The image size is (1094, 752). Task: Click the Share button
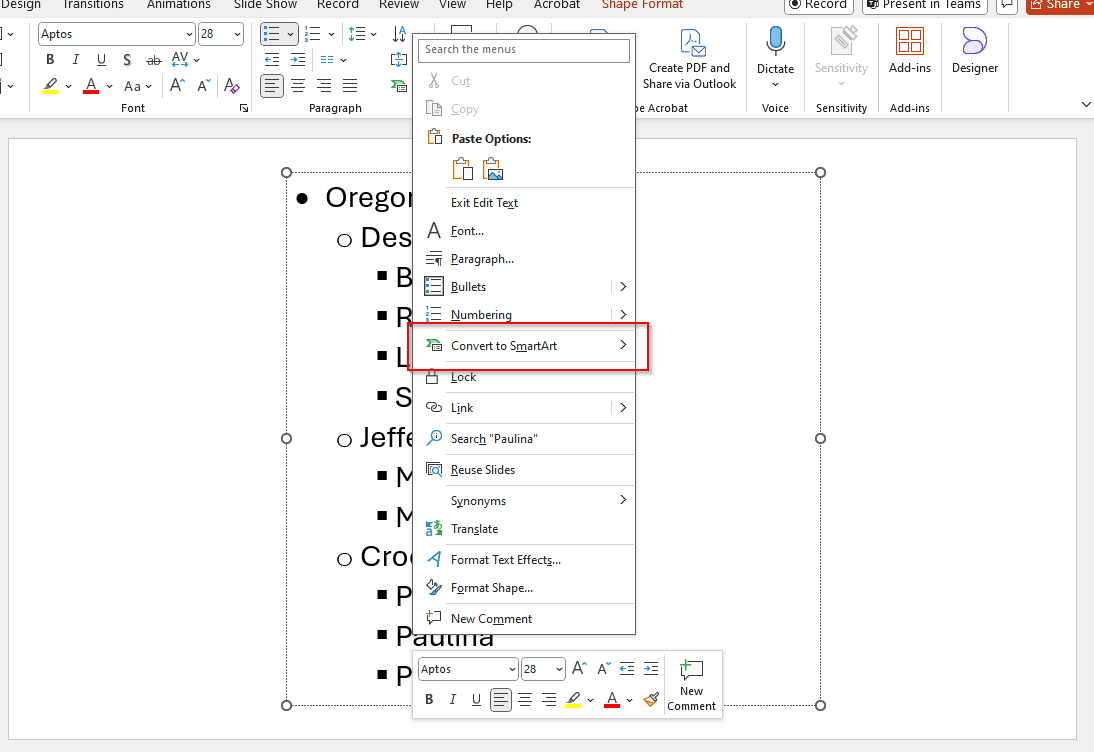[x=1058, y=4]
